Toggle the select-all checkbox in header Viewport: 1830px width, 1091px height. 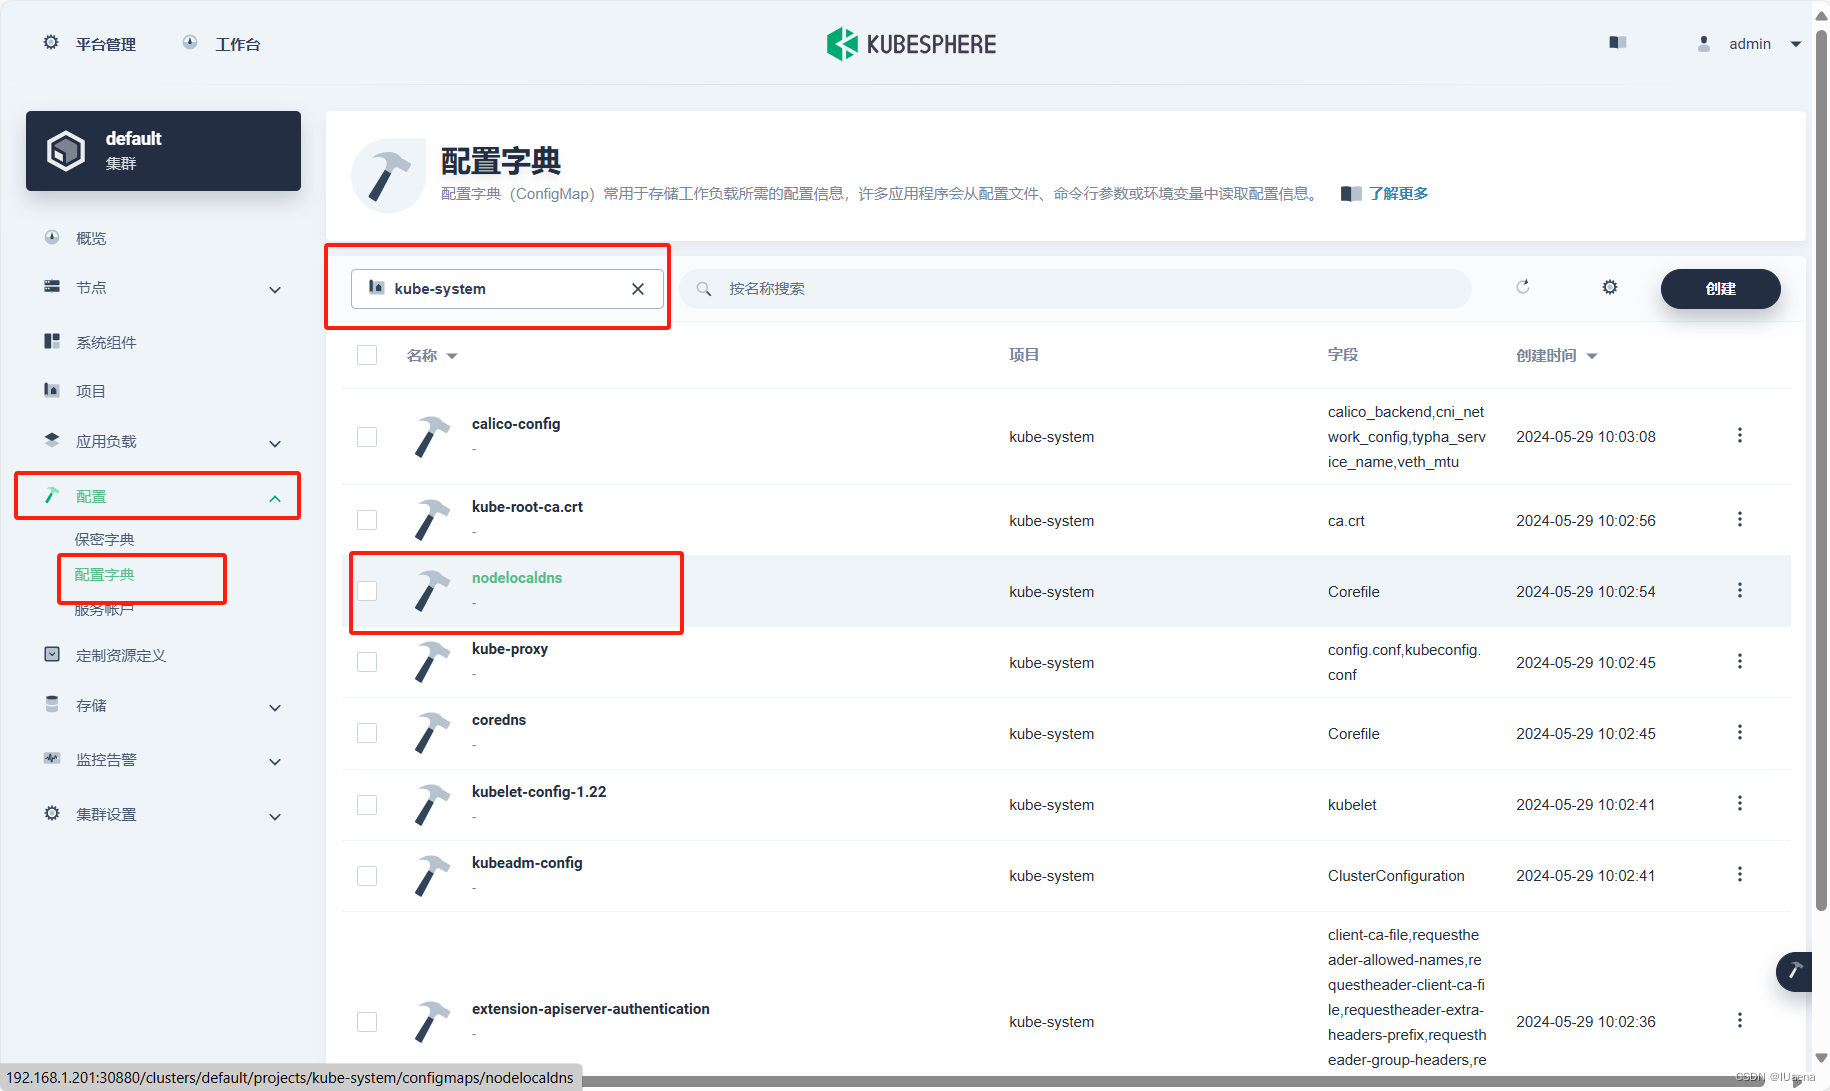(x=367, y=355)
